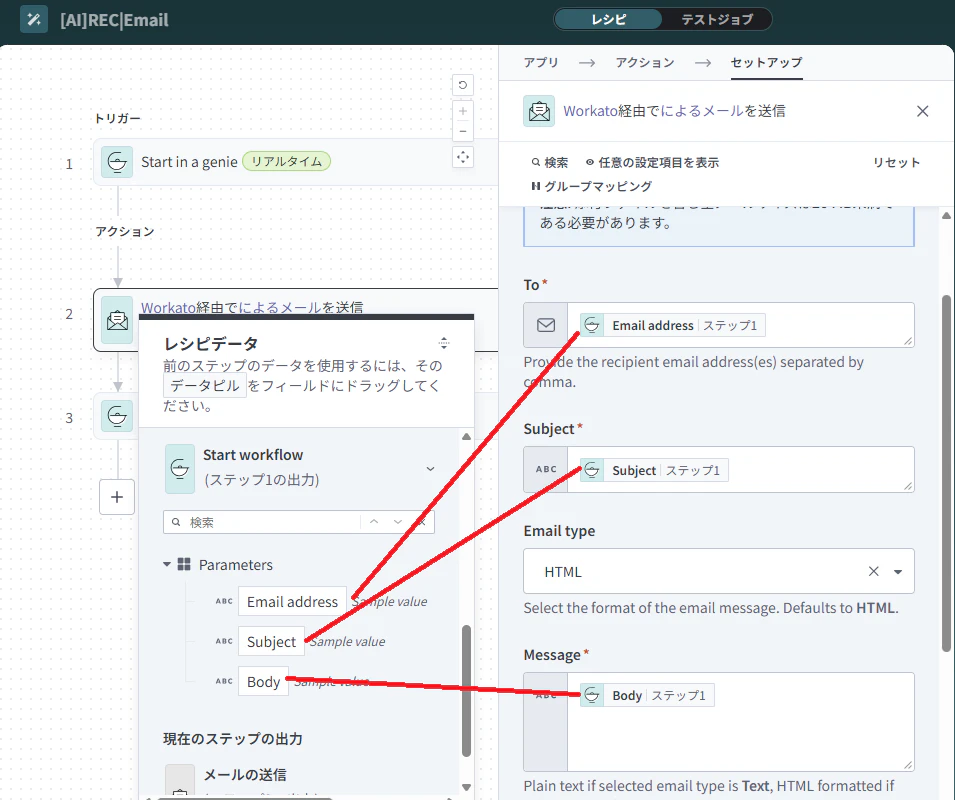The width and height of the screenshot is (955, 800).
Task: Click the リアルタイム badge on the trigger
Action: click(287, 161)
